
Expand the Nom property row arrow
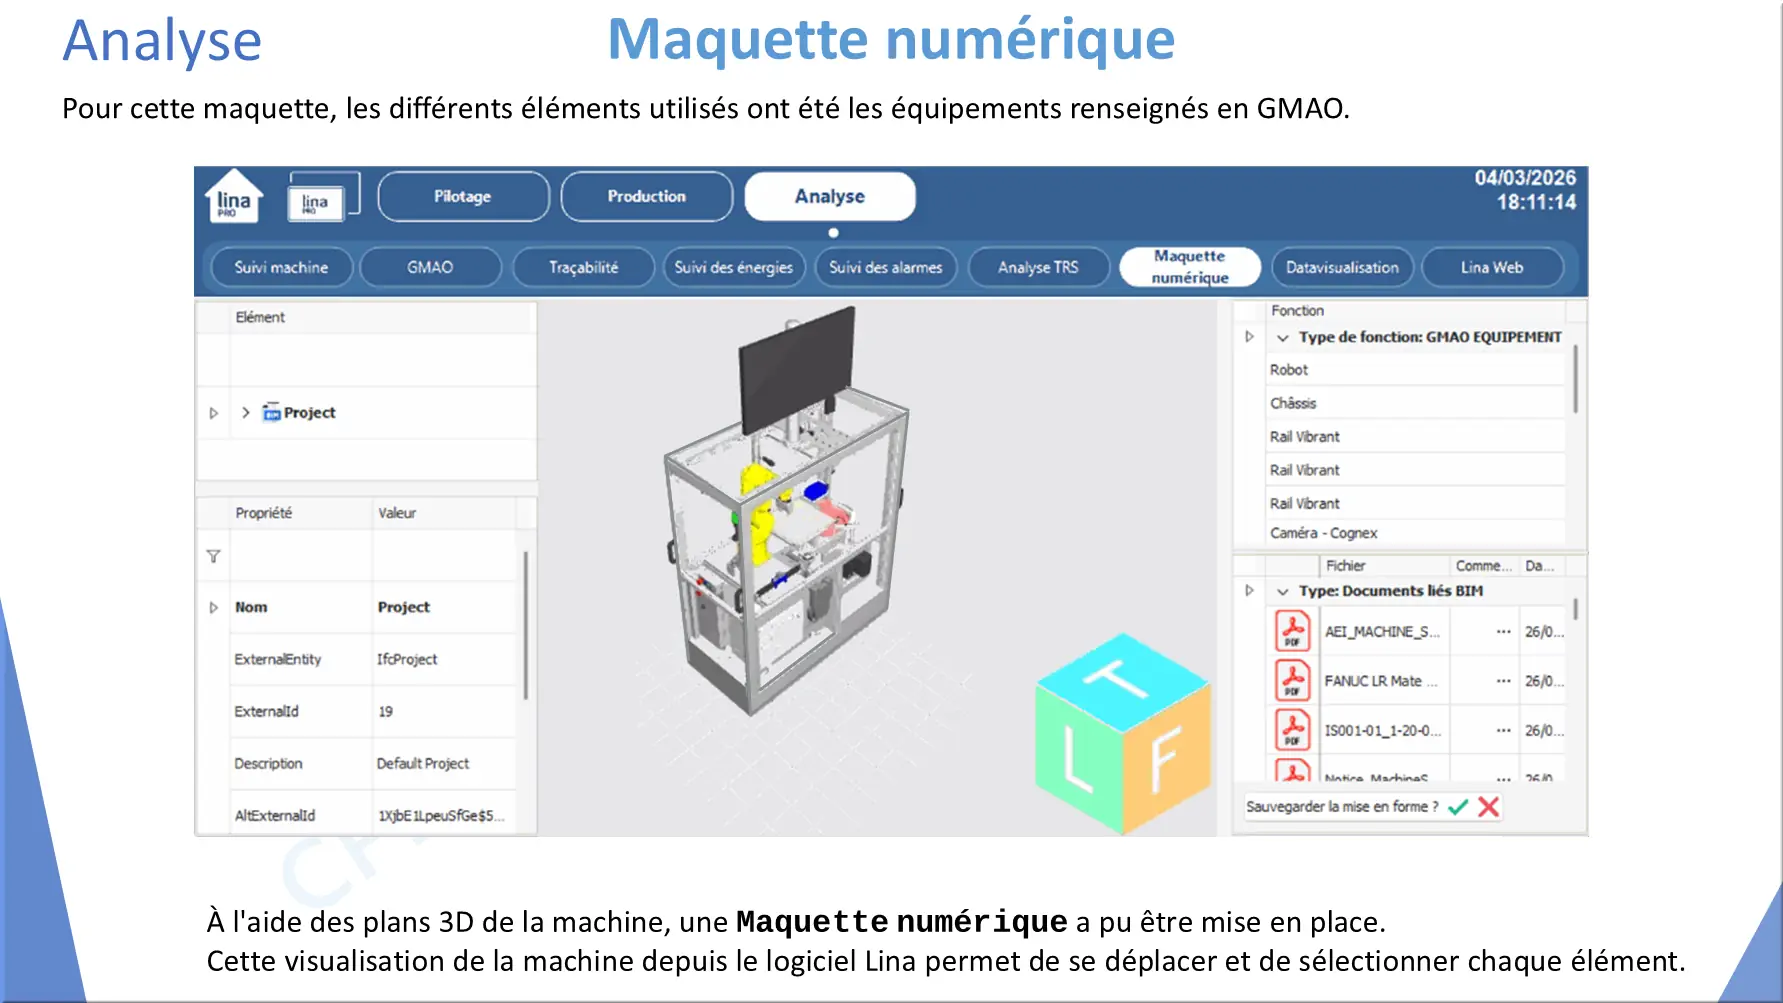pos(213,607)
